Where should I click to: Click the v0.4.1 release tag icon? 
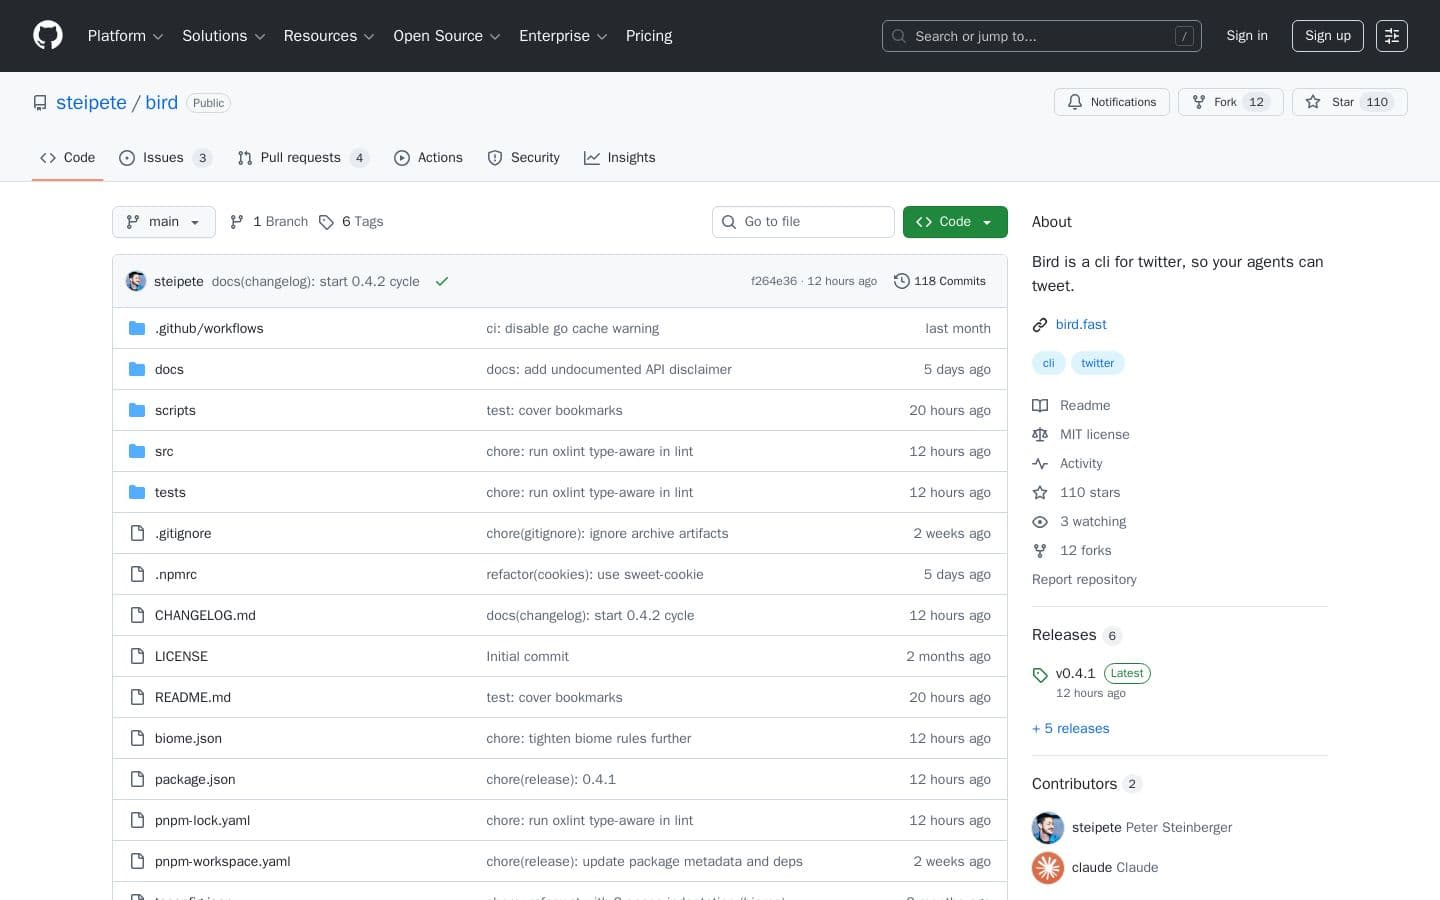[x=1040, y=675]
